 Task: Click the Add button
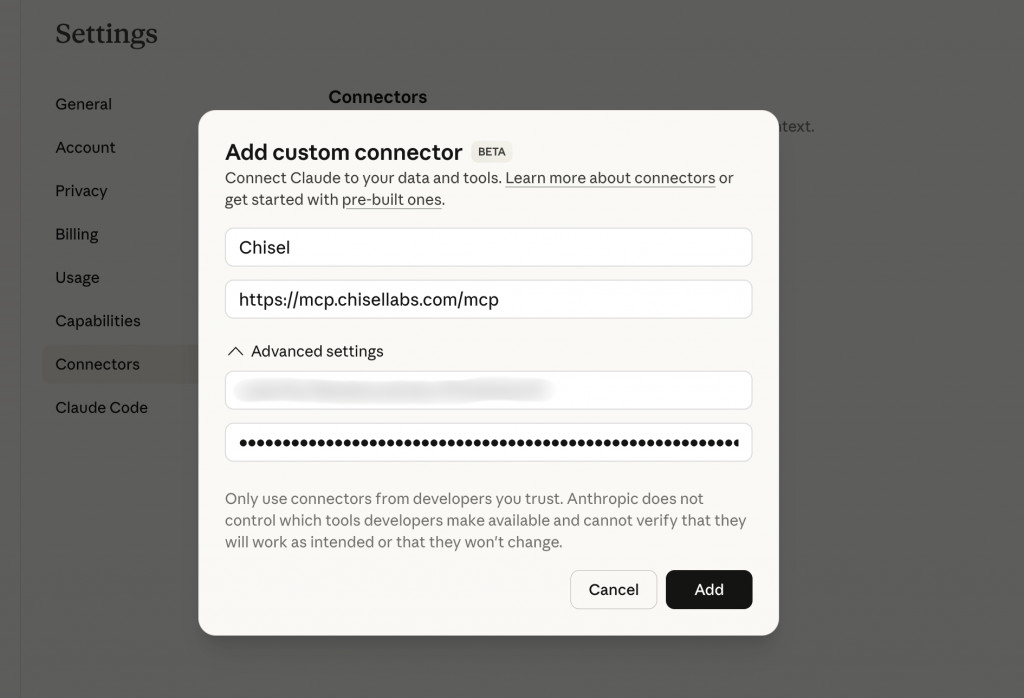coord(709,590)
